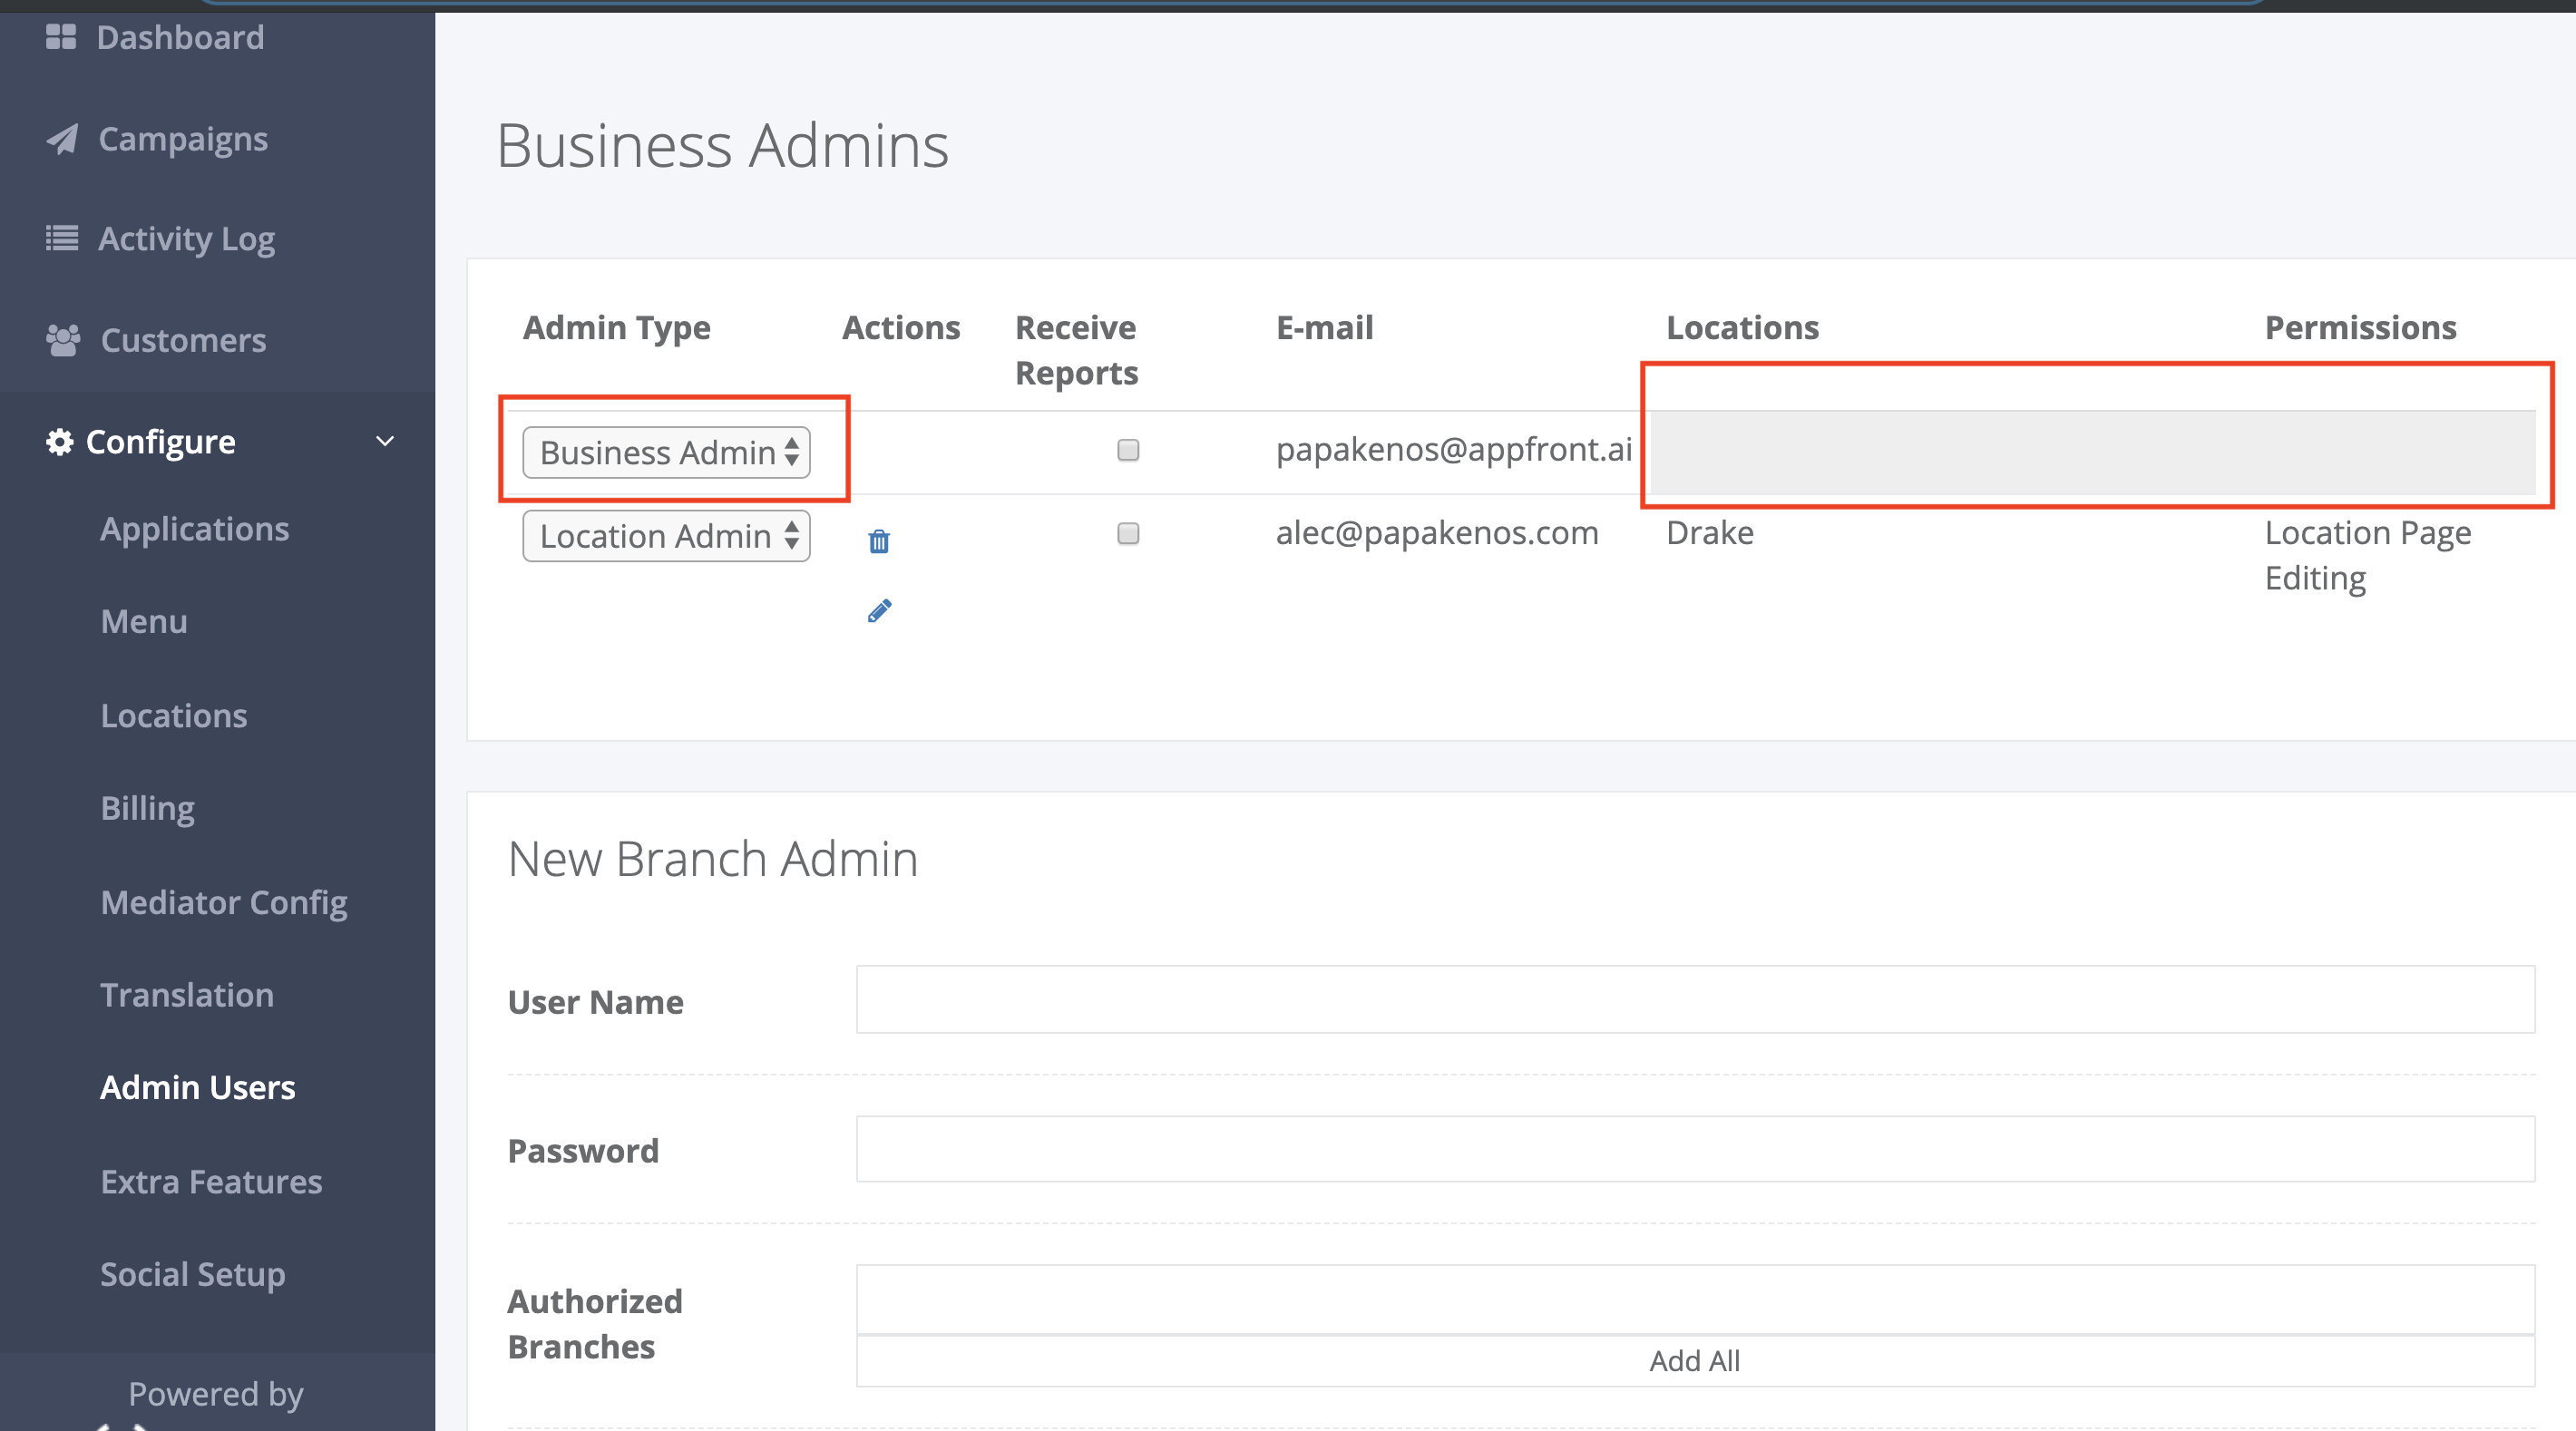Delete alec@papakenos.com admin with trash icon
Screen dimensions: 2576x1431
click(879, 541)
